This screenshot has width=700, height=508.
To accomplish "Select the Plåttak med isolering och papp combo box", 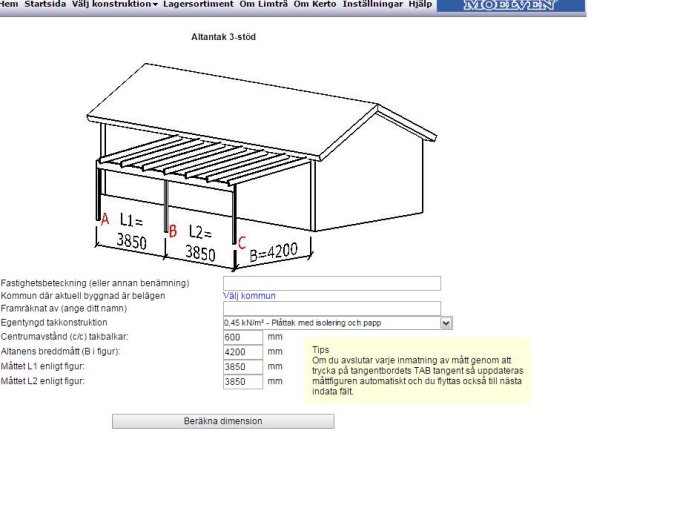I will point(338,323).
